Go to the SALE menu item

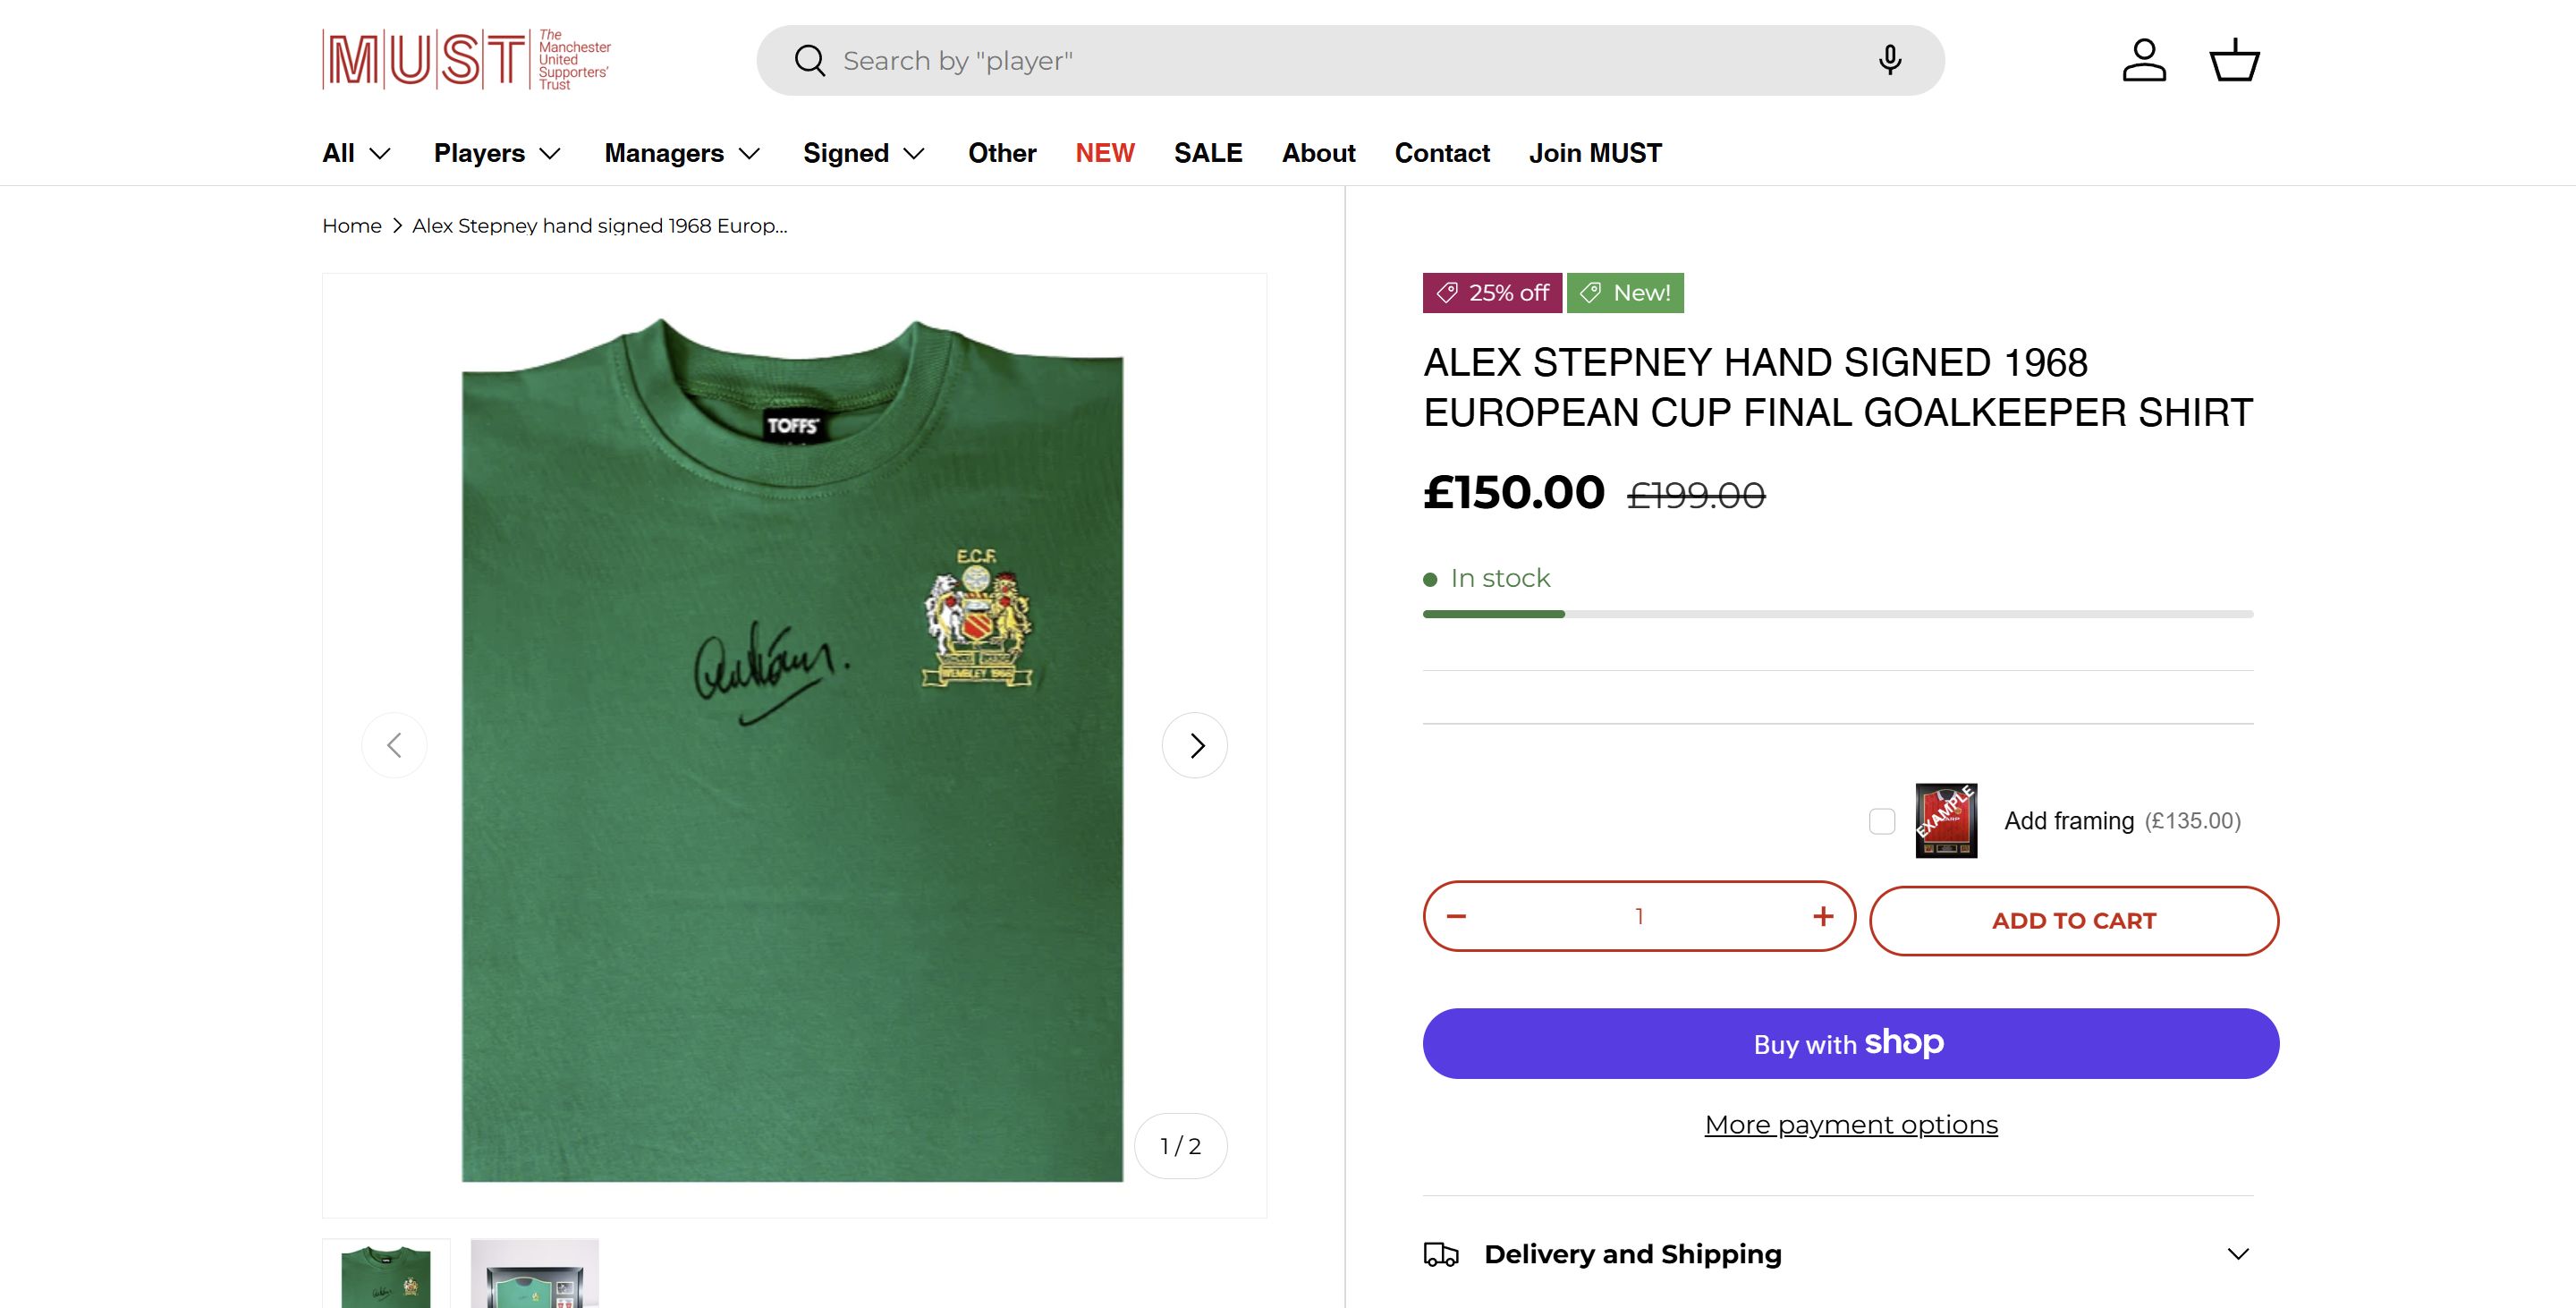[x=1208, y=153]
